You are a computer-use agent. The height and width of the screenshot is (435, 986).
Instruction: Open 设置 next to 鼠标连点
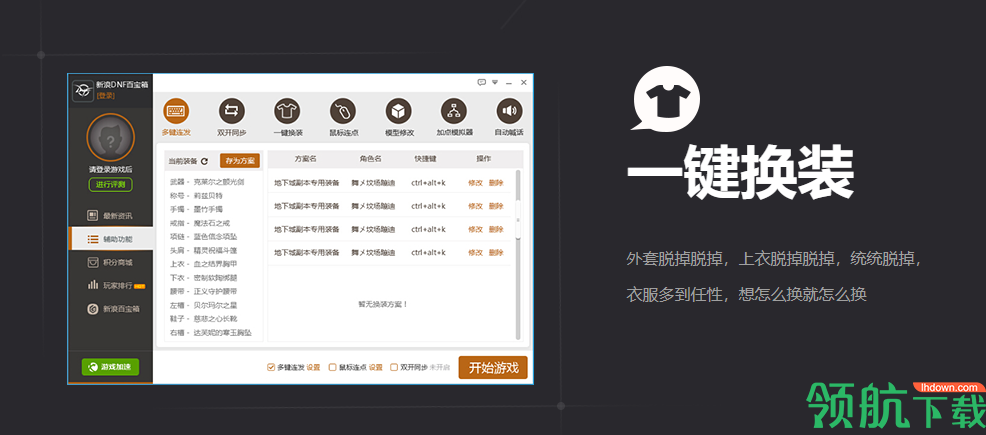(375, 367)
